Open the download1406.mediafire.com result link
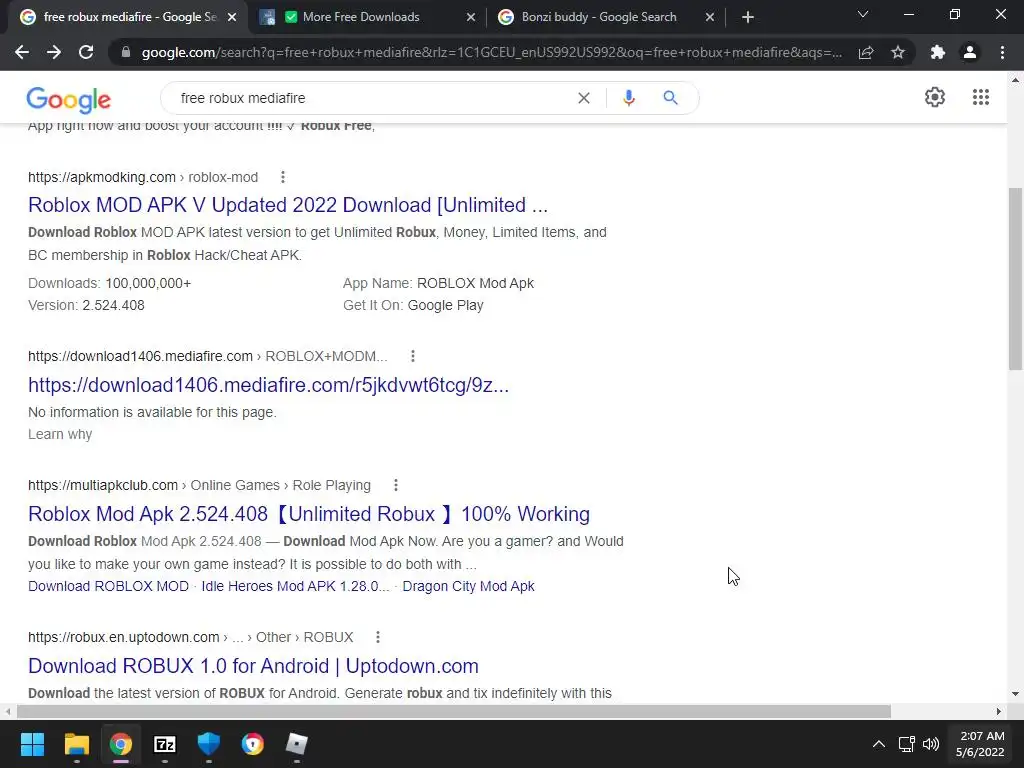This screenshot has height=768, width=1024. [x=268, y=385]
